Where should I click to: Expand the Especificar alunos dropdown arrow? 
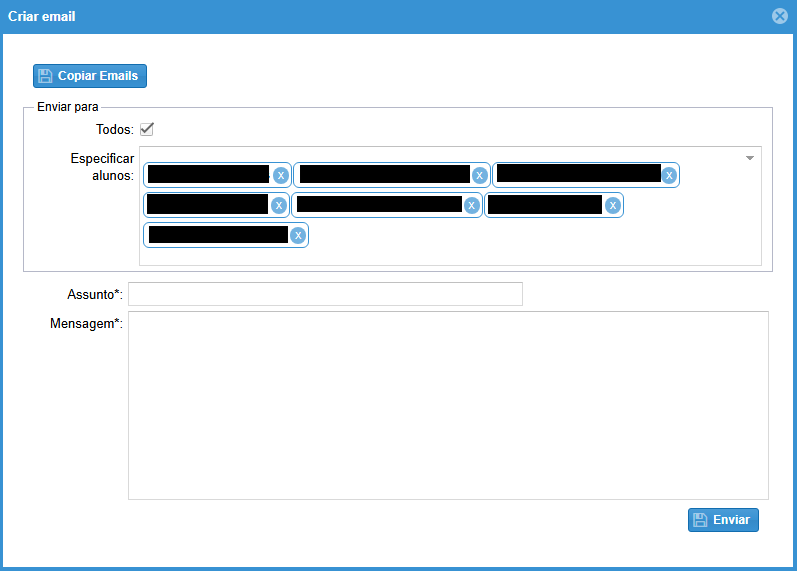[750, 158]
